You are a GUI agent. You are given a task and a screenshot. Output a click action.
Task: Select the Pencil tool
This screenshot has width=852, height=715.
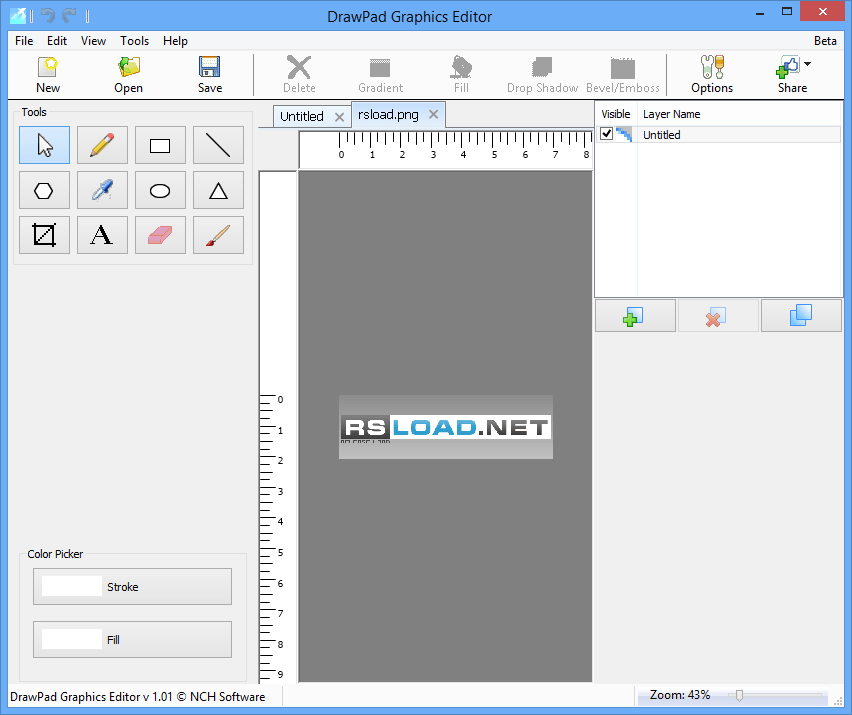click(102, 145)
